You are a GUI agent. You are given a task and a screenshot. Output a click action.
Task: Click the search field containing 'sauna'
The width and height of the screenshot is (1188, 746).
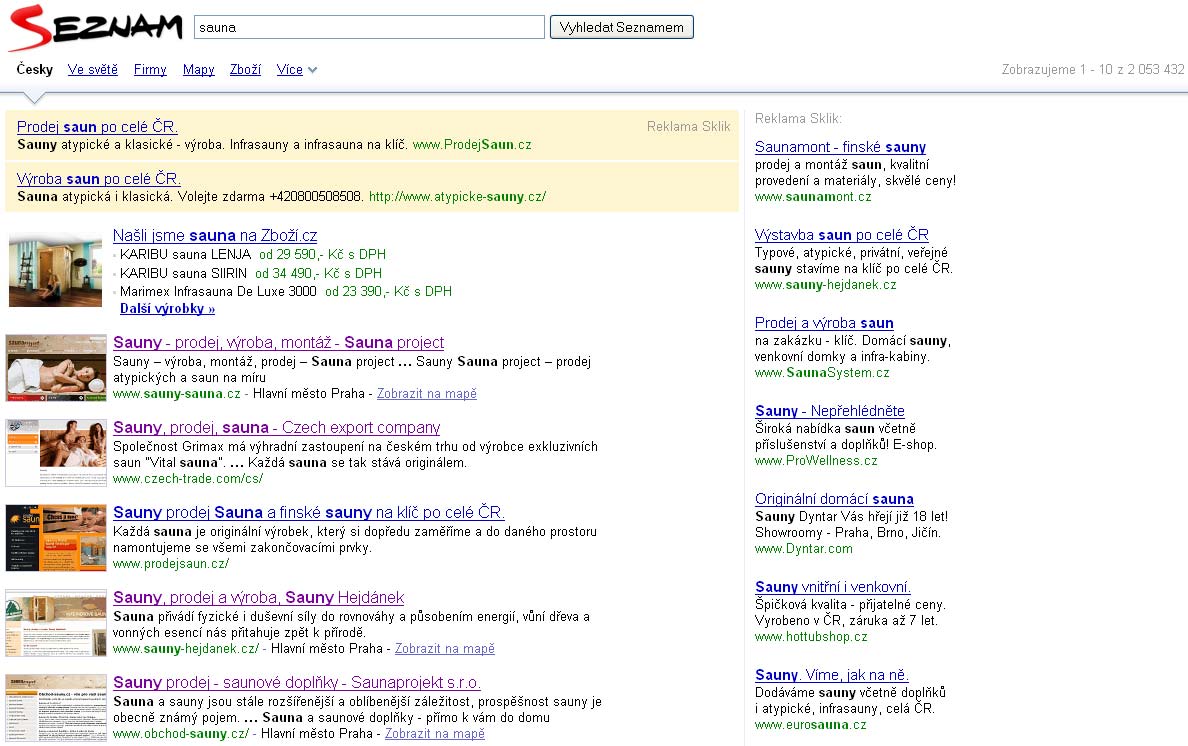tap(369, 27)
